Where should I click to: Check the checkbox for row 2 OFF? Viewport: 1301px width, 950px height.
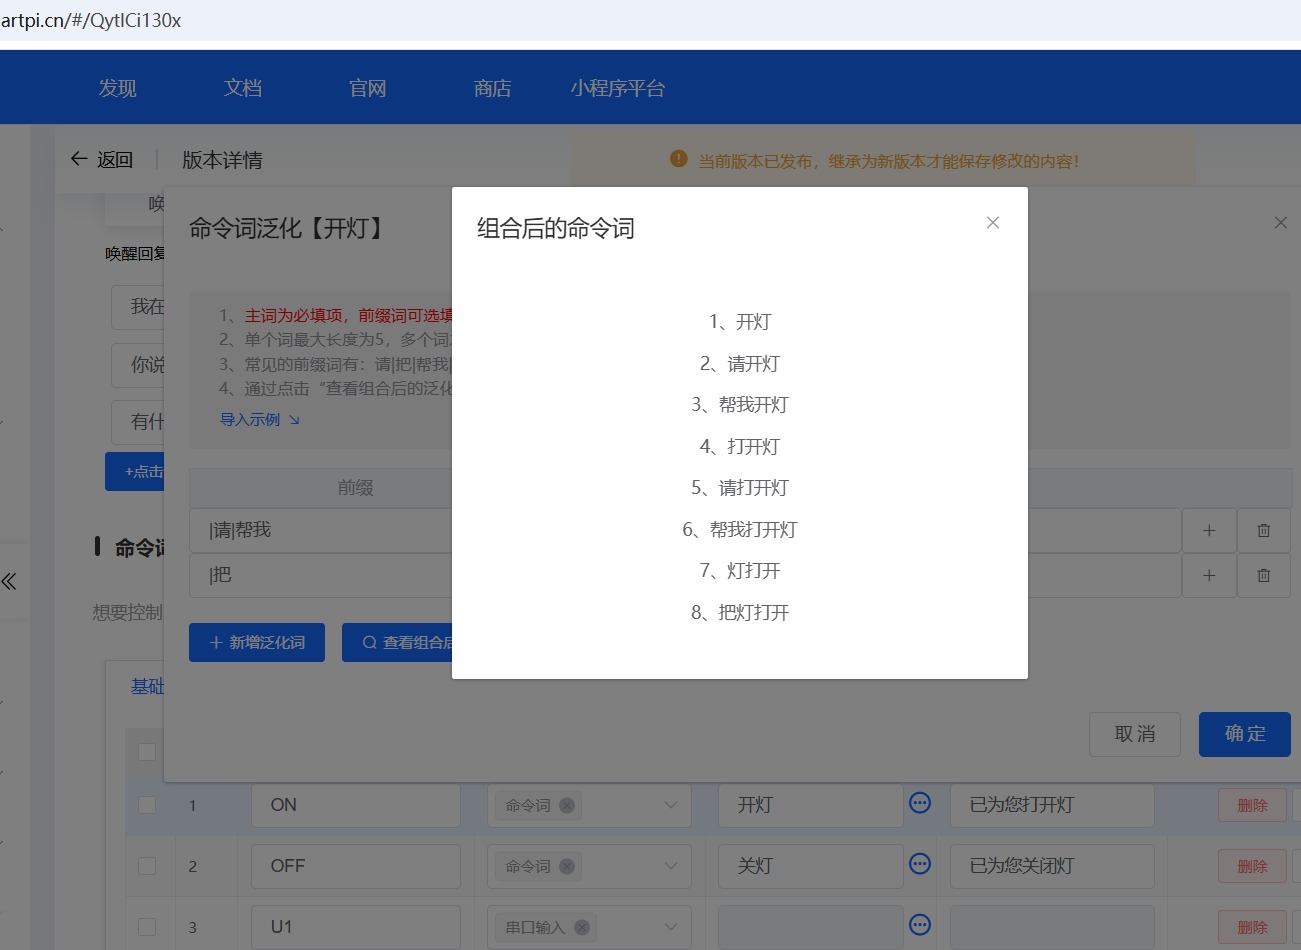[x=148, y=866]
